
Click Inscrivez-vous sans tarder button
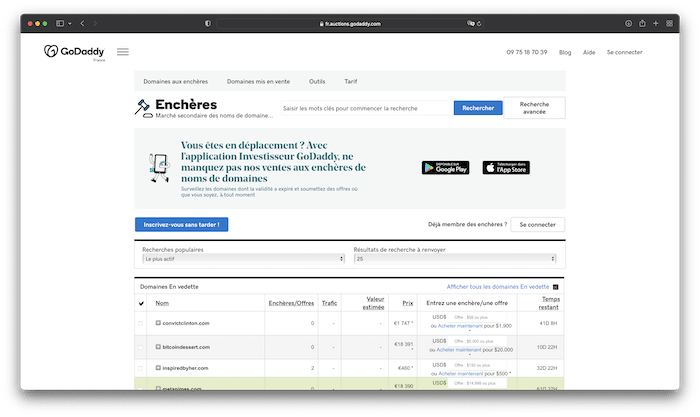pos(182,225)
